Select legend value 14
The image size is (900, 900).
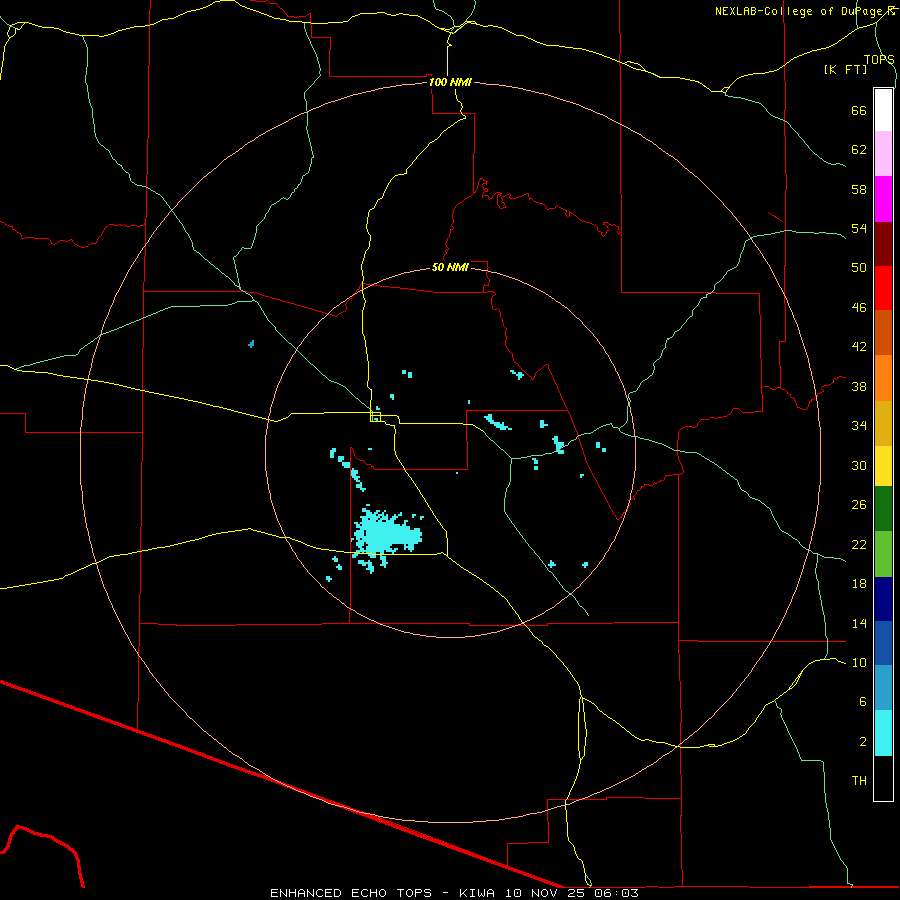coord(859,623)
